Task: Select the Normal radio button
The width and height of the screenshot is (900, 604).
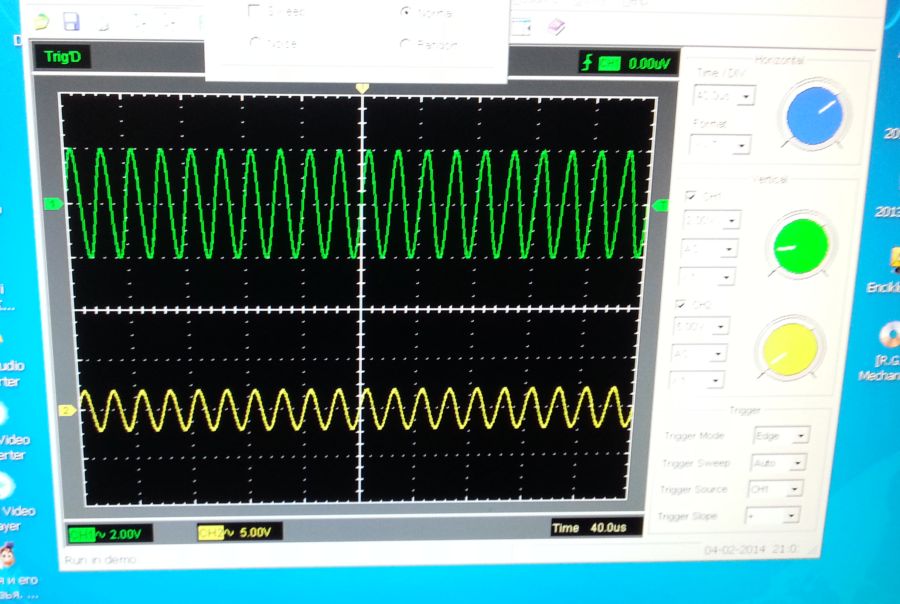Action: [405, 12]
